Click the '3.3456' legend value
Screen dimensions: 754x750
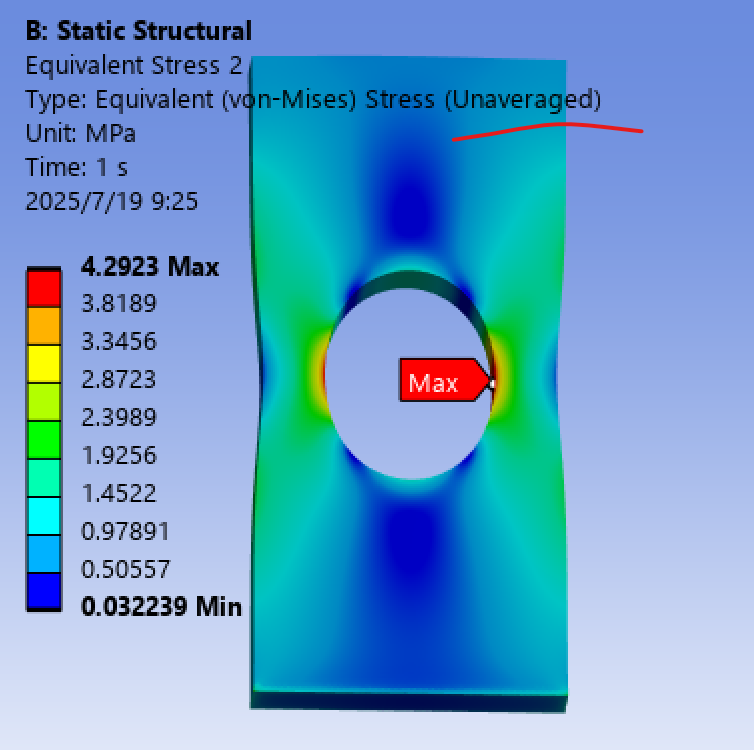(119, 341)
